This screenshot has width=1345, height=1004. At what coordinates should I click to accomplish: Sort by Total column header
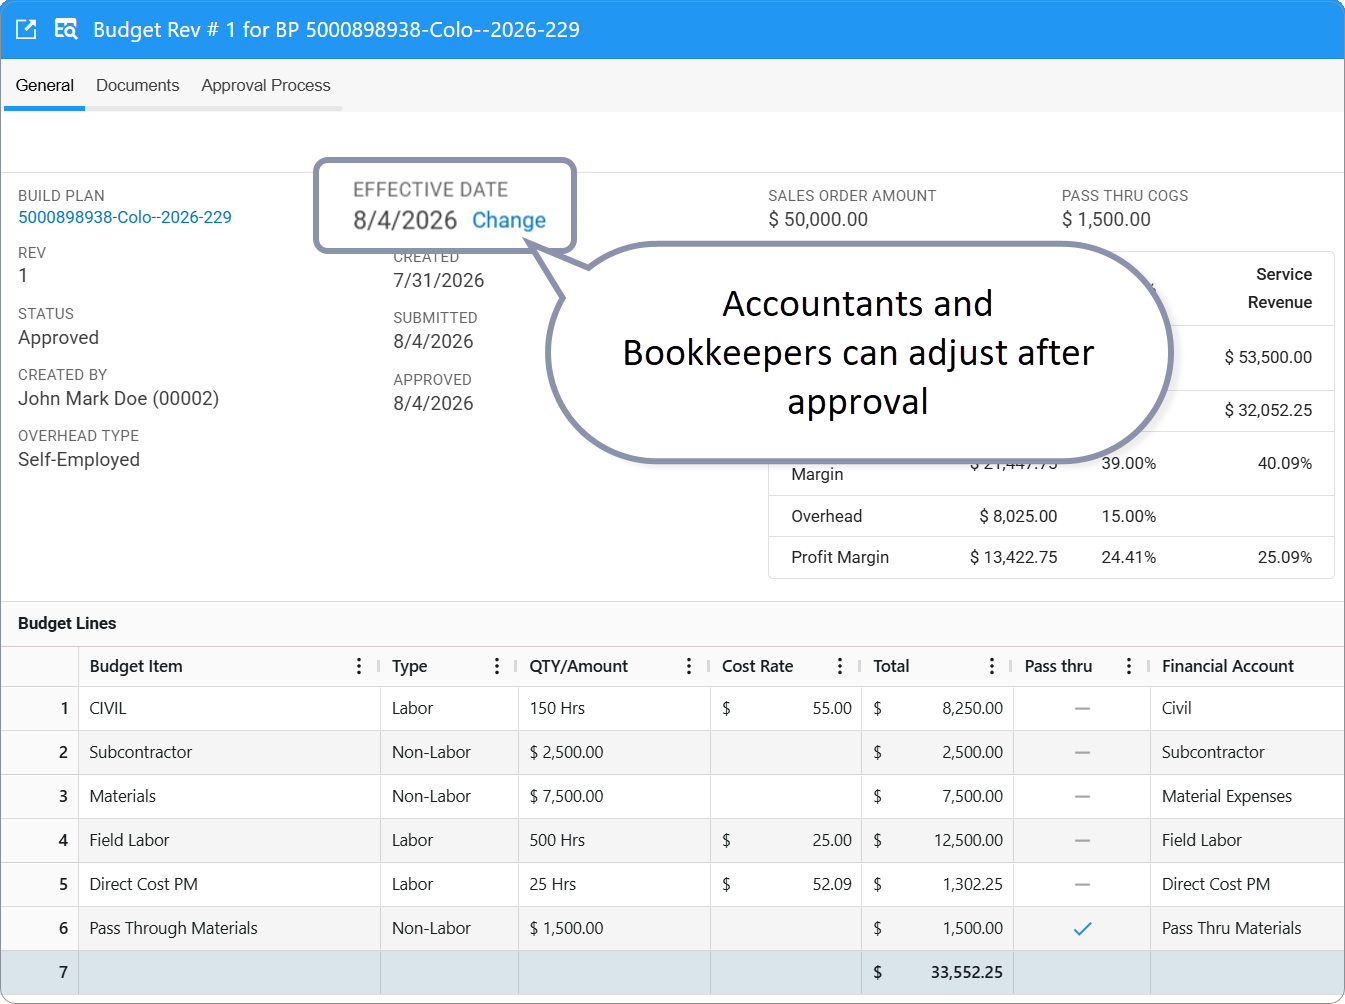pos(891,666)
